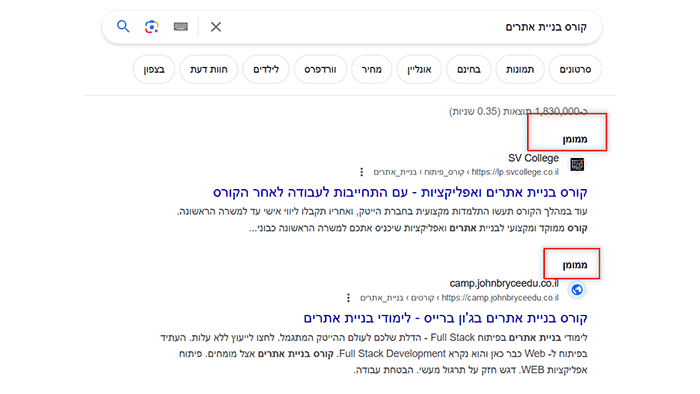The height and width of the screenshot is (394, 700).
Task: Click the SV College favicon
Action: click(x=577, y=165)
